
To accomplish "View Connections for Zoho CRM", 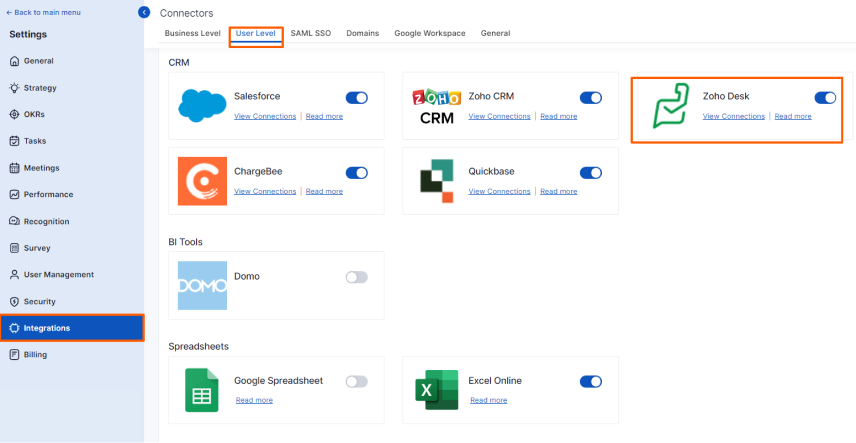I will (500, 116).
